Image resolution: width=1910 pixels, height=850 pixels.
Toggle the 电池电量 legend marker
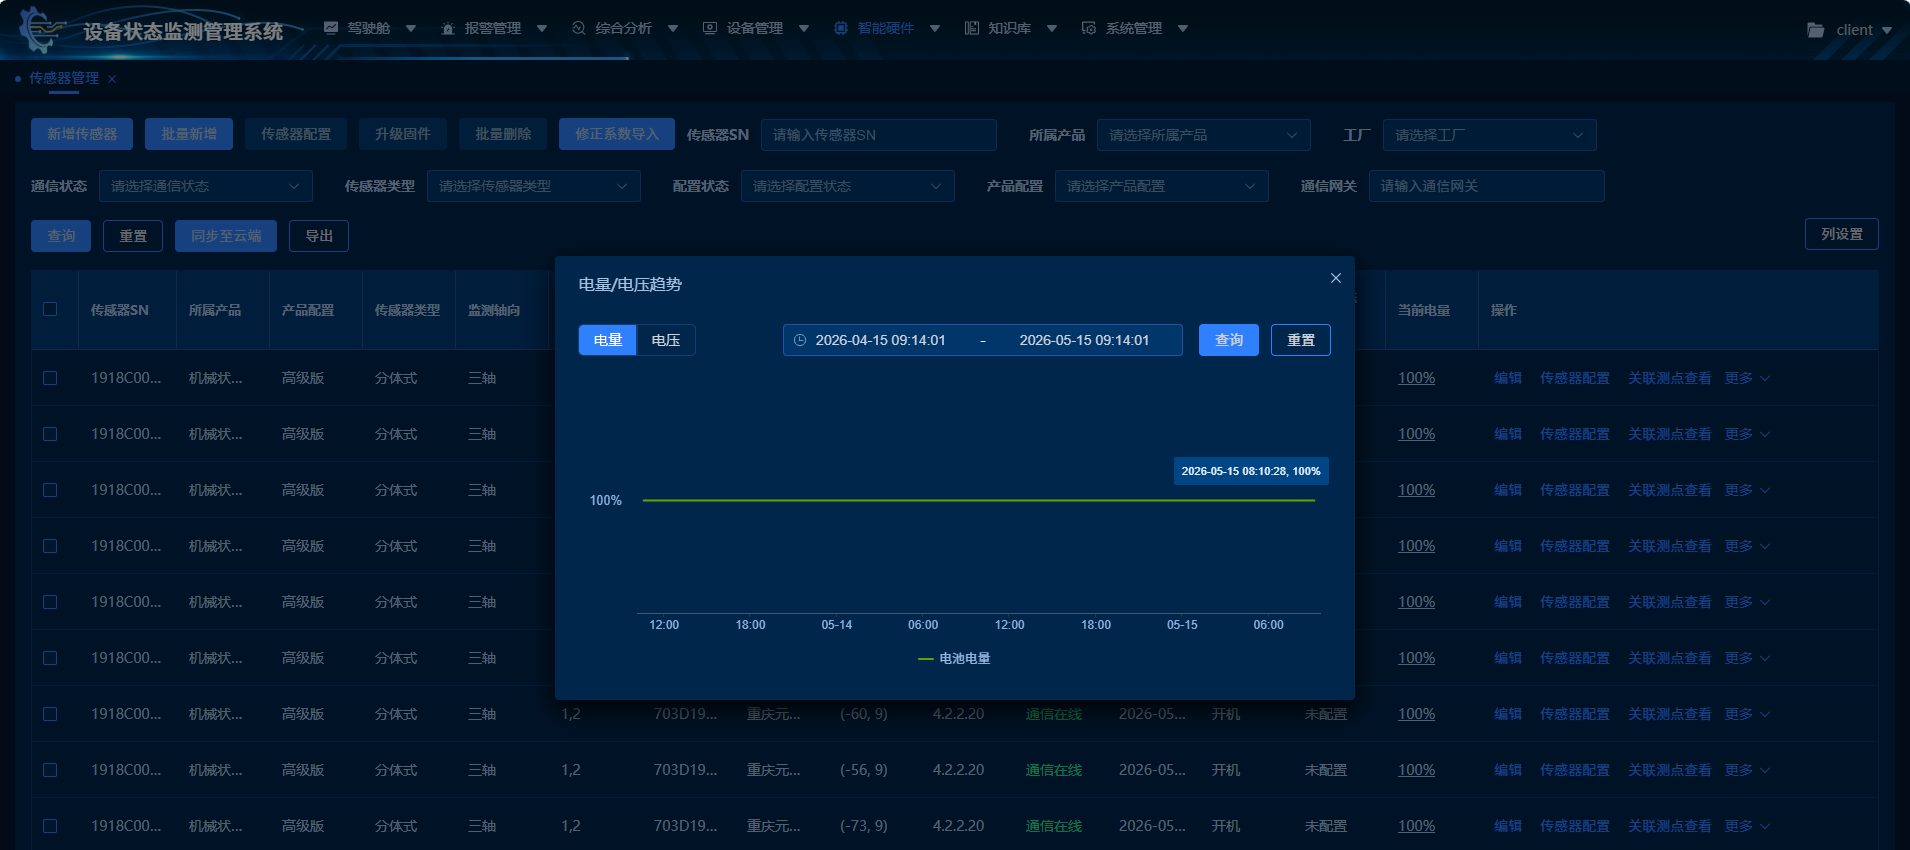pyautogui.click(x=926, y=659)
